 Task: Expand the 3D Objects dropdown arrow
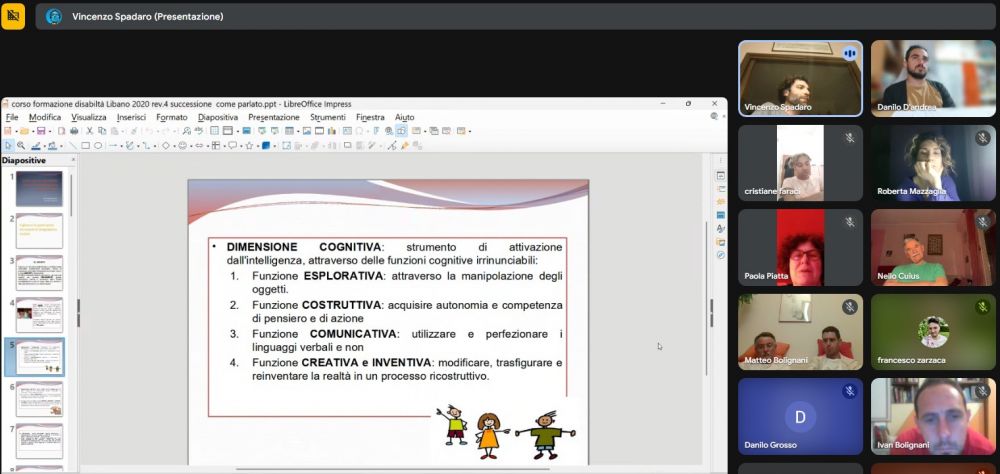tap(274, 146)
